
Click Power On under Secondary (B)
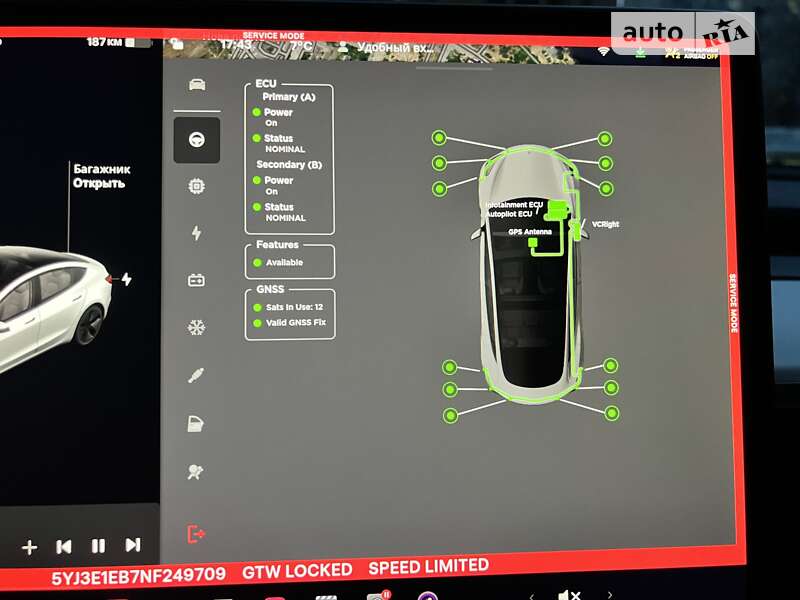273,186
